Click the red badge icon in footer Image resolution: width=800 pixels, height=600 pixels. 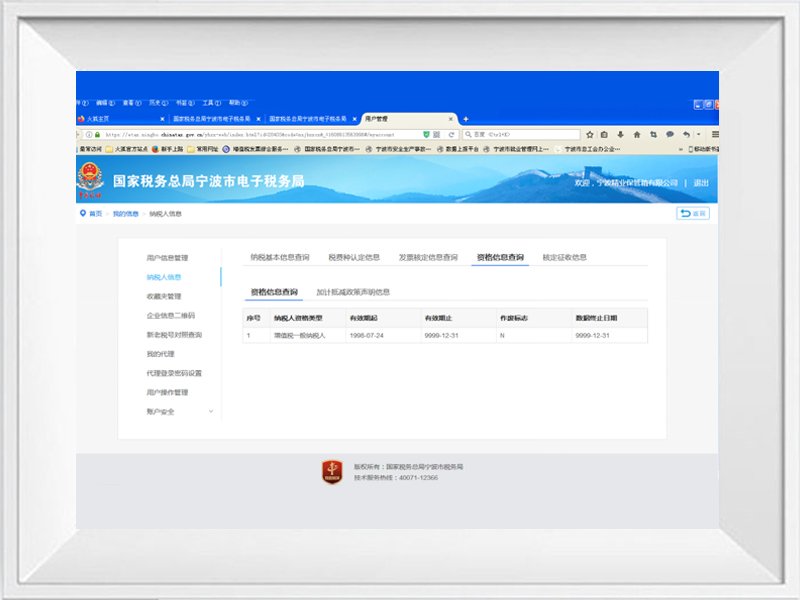pyautogui.click(x=332, y=472)
